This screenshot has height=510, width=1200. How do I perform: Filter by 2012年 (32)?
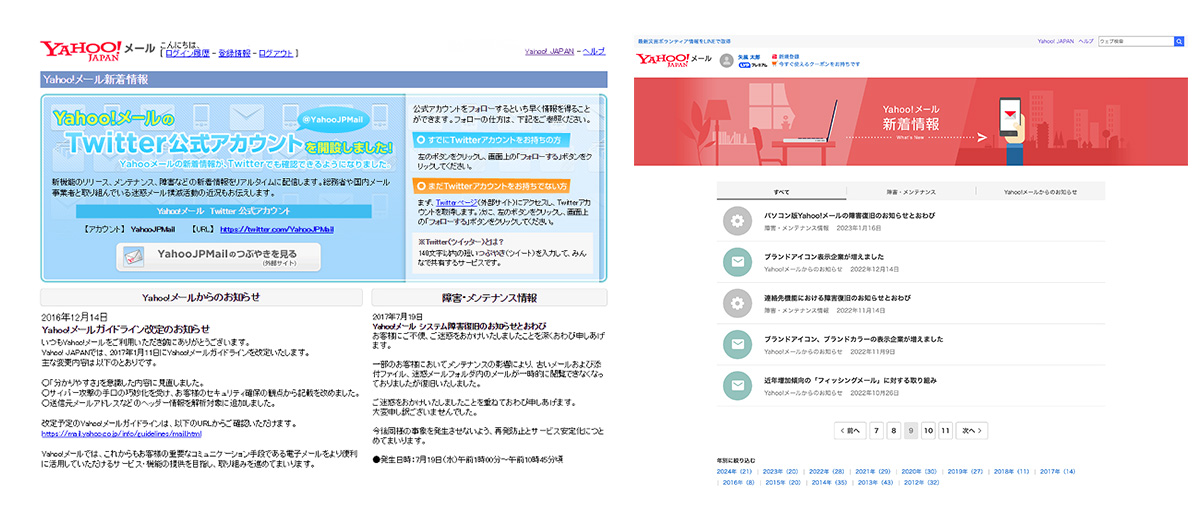(921, 482)
